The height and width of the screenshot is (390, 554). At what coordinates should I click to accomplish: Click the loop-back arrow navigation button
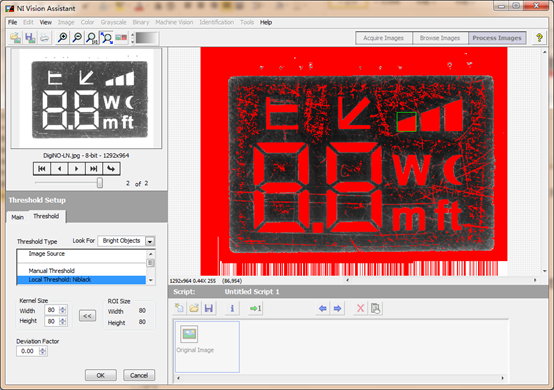pyautogui.click(x=111, y=169)
